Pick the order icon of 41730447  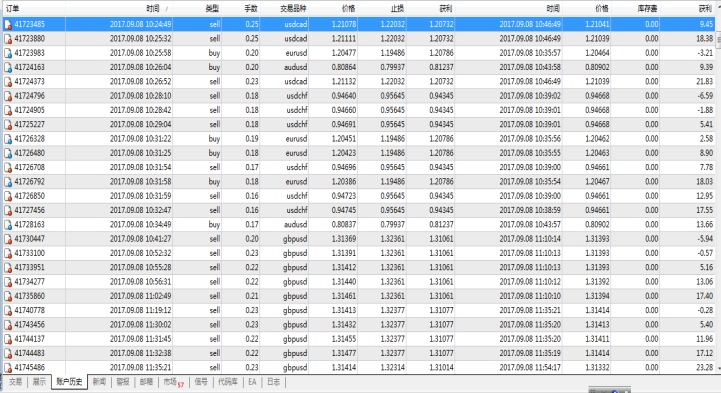[8, 239]
